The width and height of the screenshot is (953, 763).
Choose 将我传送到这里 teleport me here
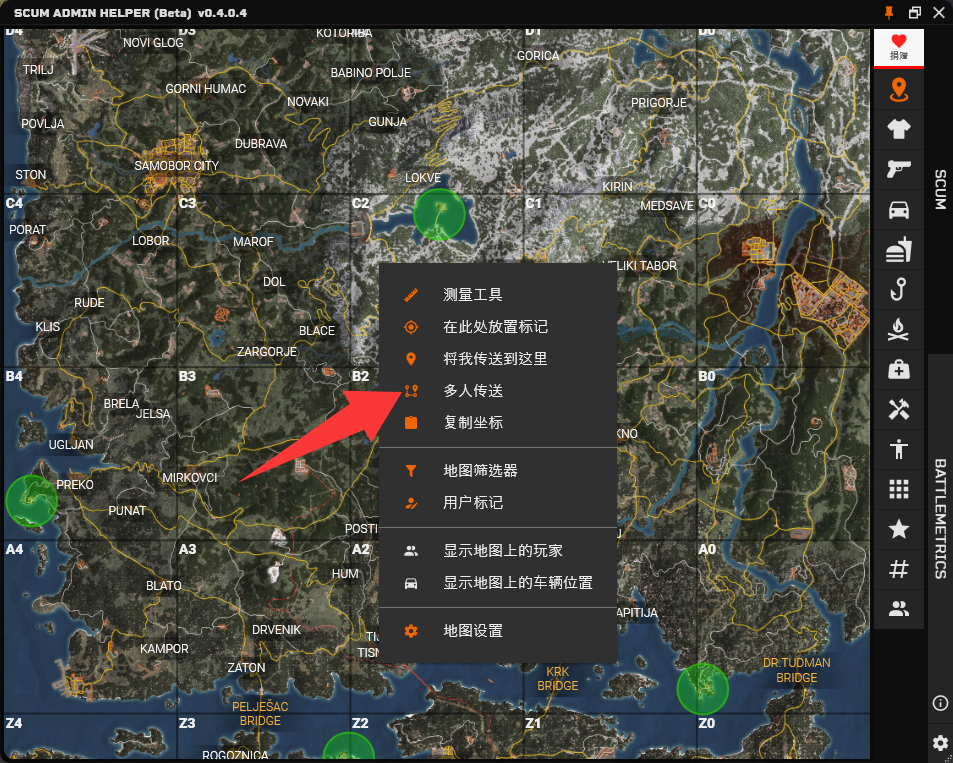pyautogui.click(x=498, y=359)
